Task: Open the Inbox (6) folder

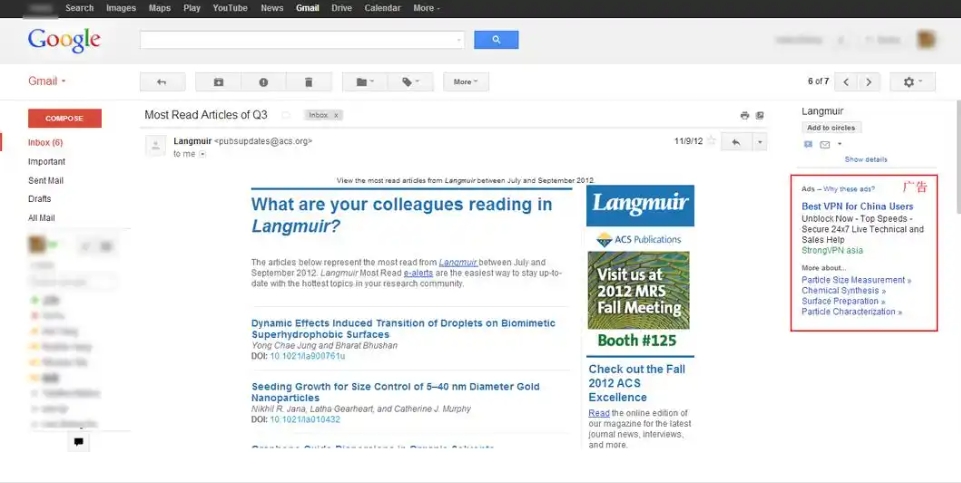Action: click(x=45, y=142)
